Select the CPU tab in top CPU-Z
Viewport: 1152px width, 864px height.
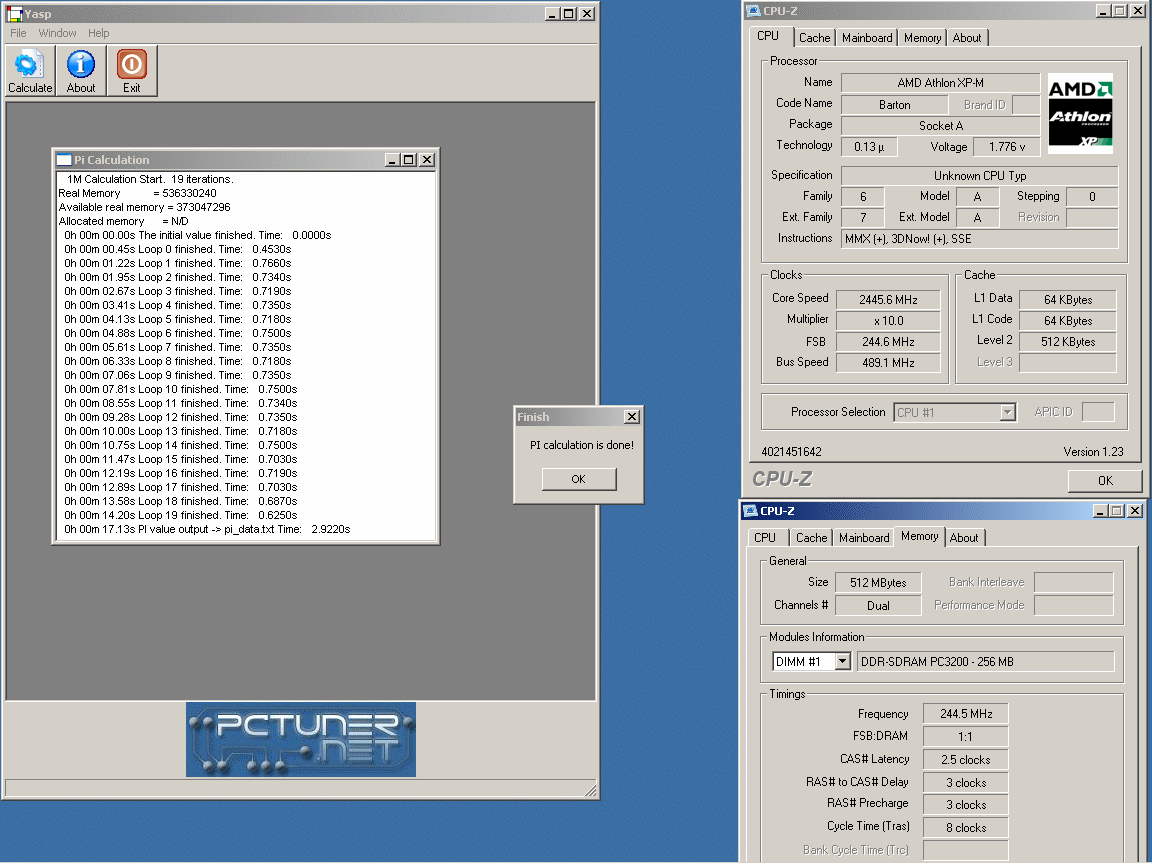tap(768, 36)
